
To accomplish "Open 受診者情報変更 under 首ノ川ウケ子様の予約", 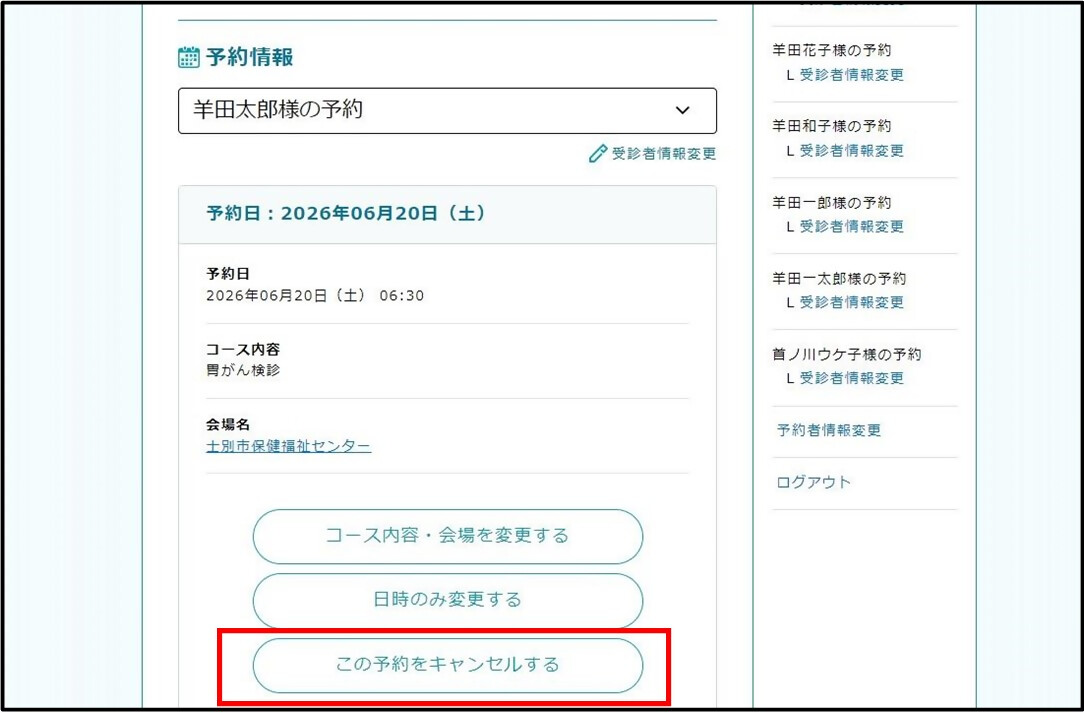I will (x=852, y=378).
